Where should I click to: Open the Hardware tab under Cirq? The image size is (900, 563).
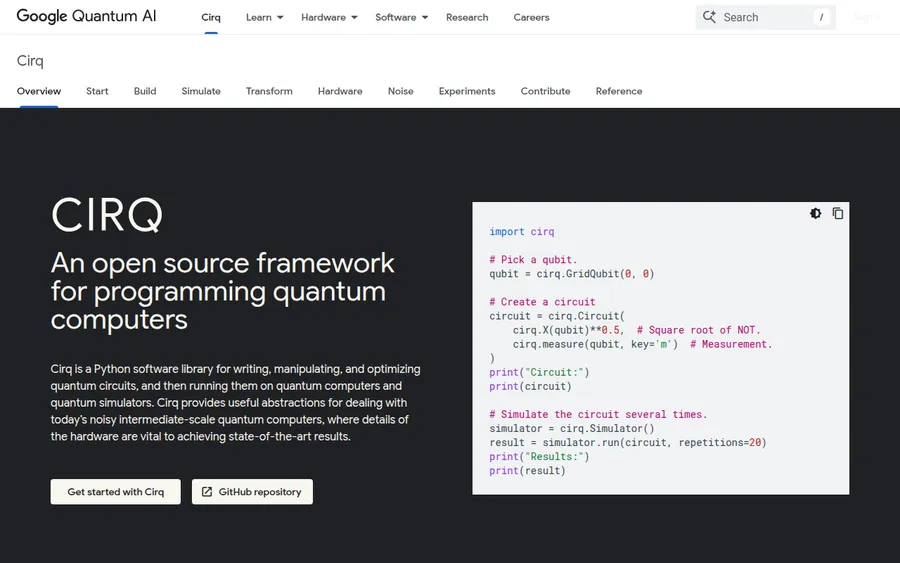pos(340,91)
